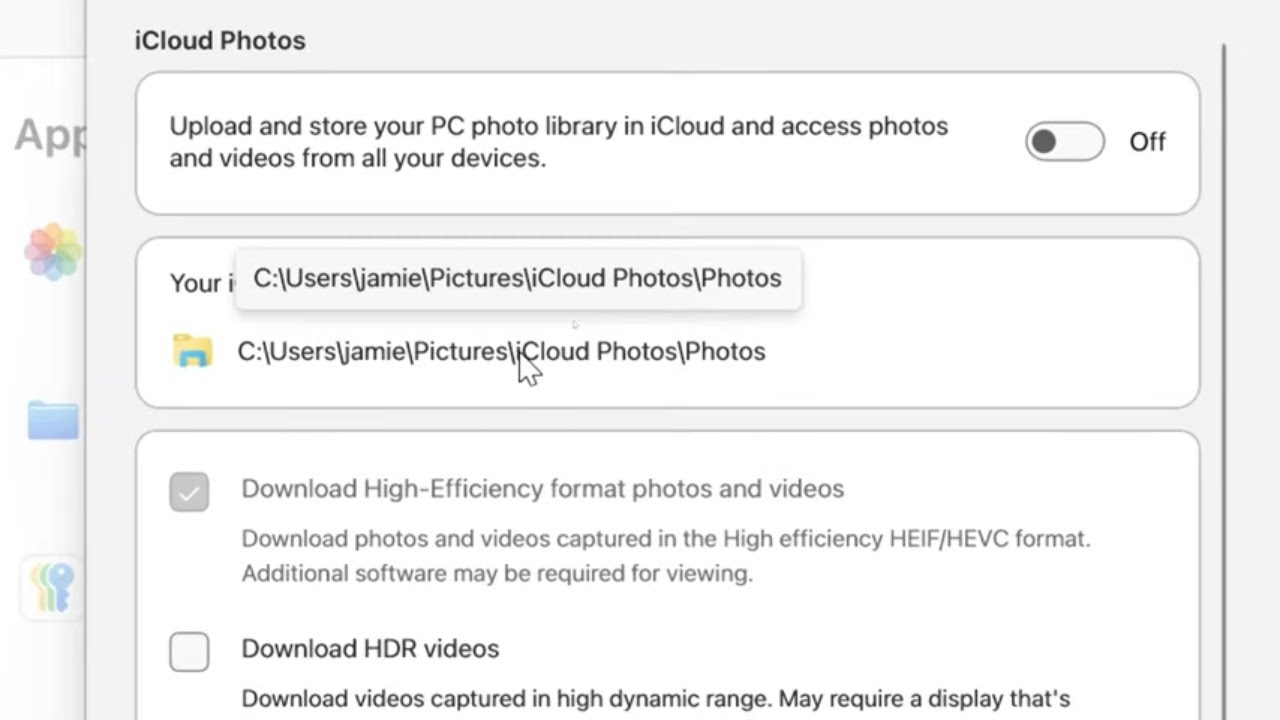Click the Upload and store your PC photo library text

pos(558,142)
